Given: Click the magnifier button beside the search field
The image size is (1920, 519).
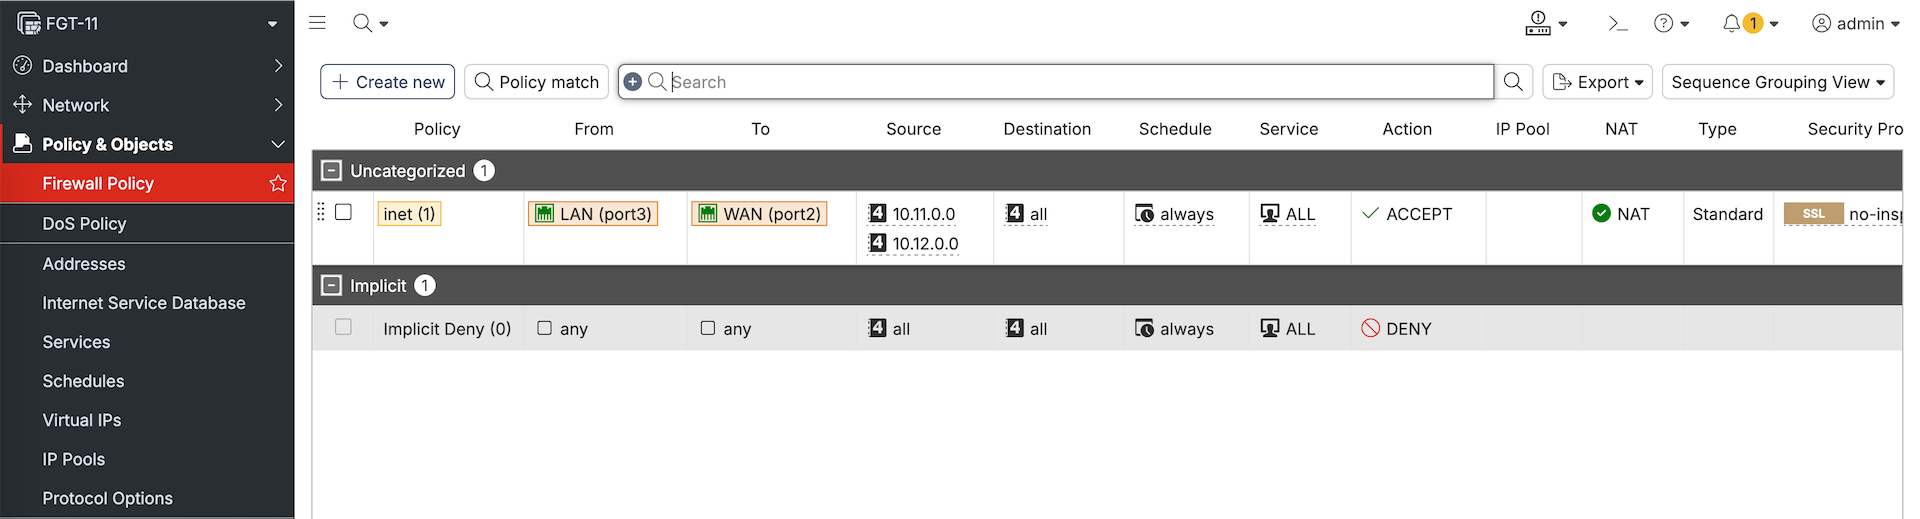Looking at the screenshot, I should click(x=1513, y=82).
